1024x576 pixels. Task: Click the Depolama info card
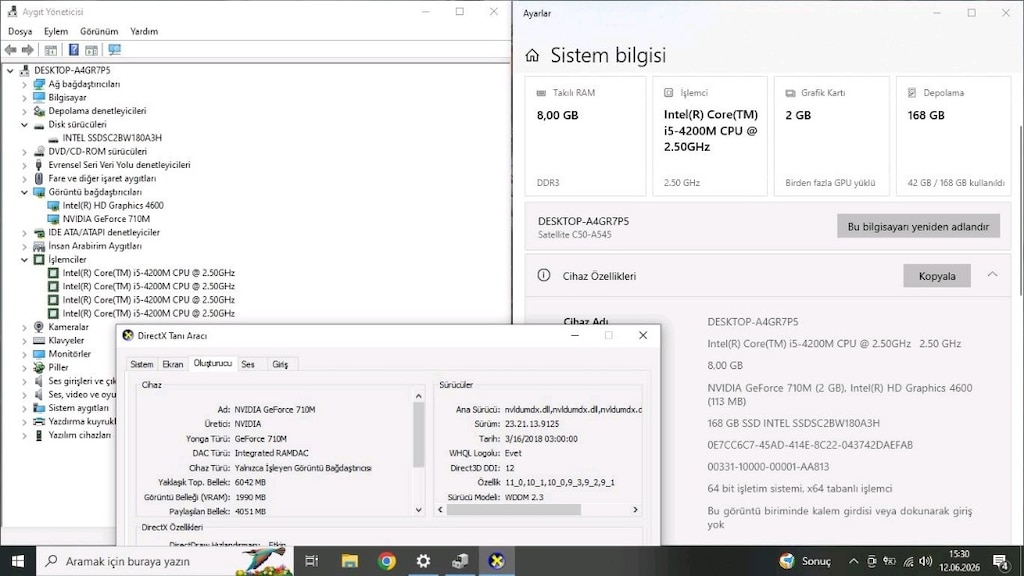[x=954, y=136]
